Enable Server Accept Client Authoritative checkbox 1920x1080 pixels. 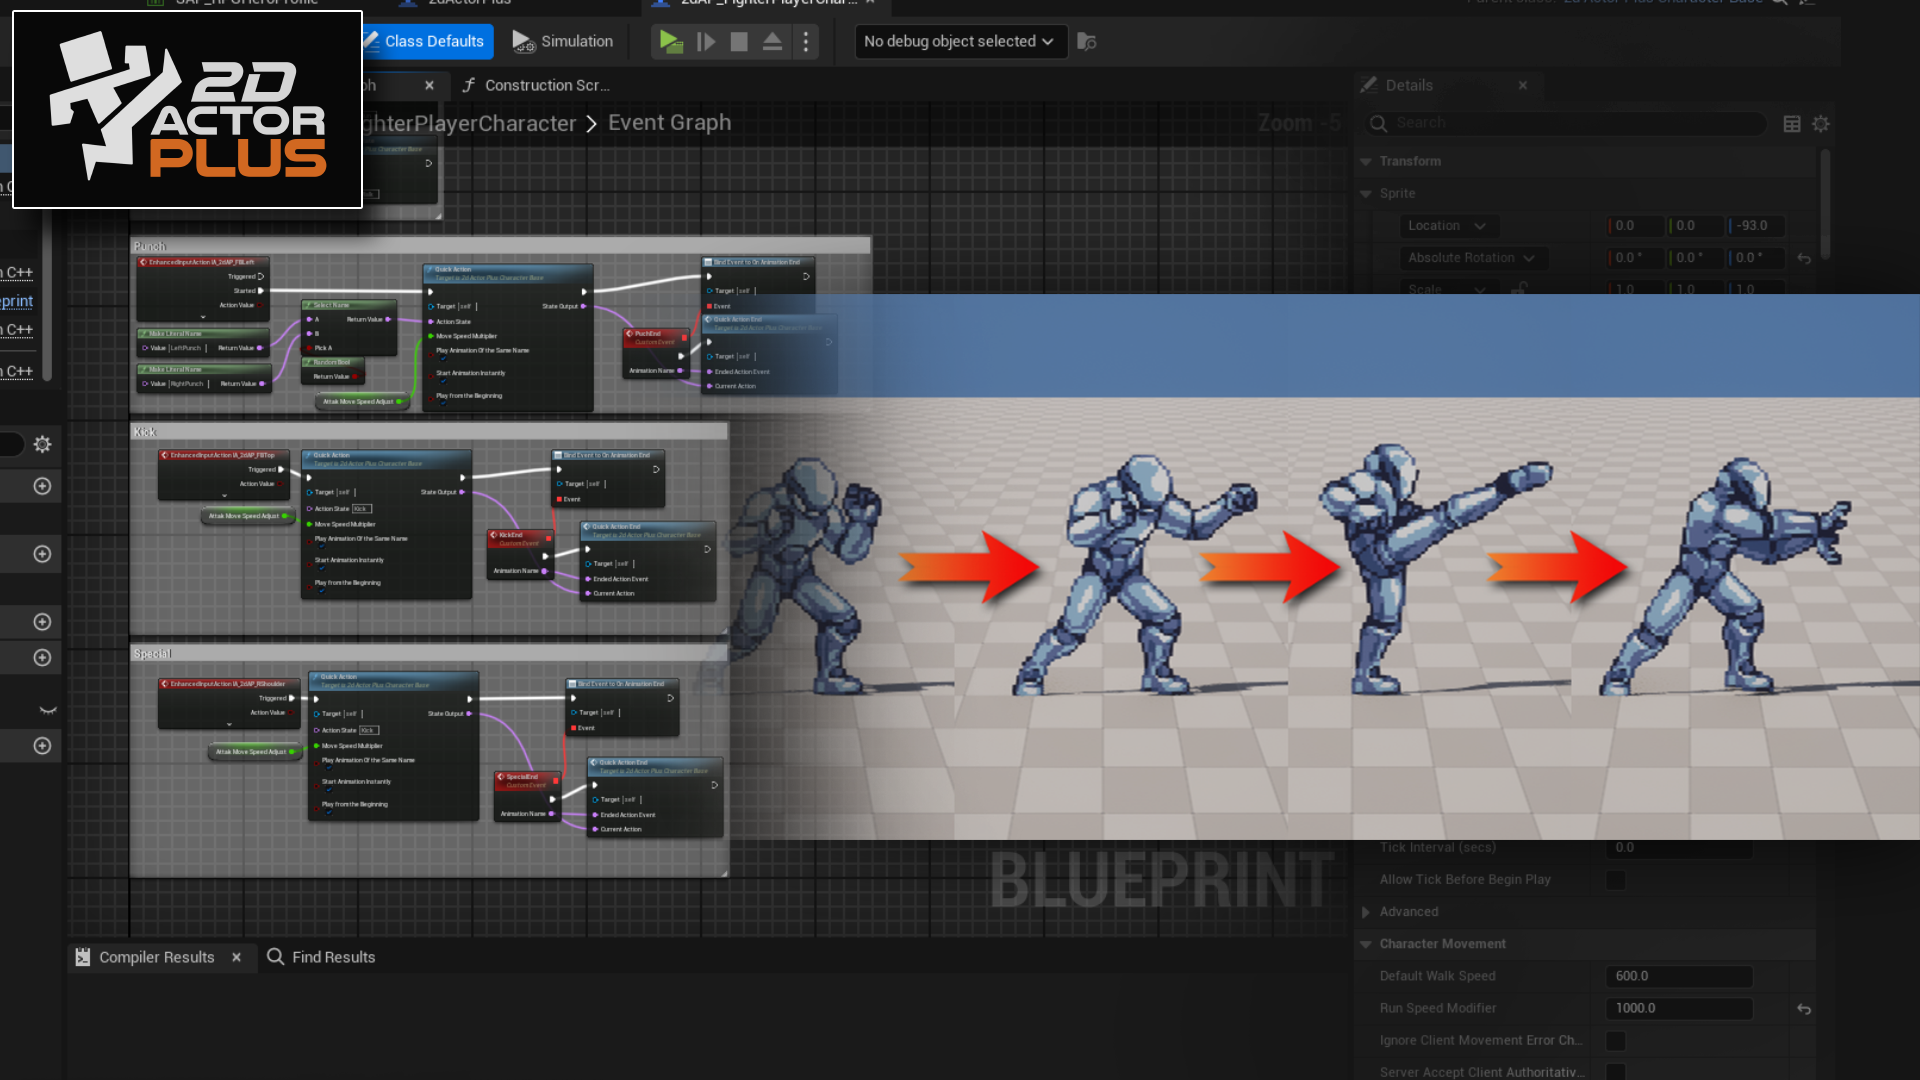pyautogui.click(x=1616, y=1072)
